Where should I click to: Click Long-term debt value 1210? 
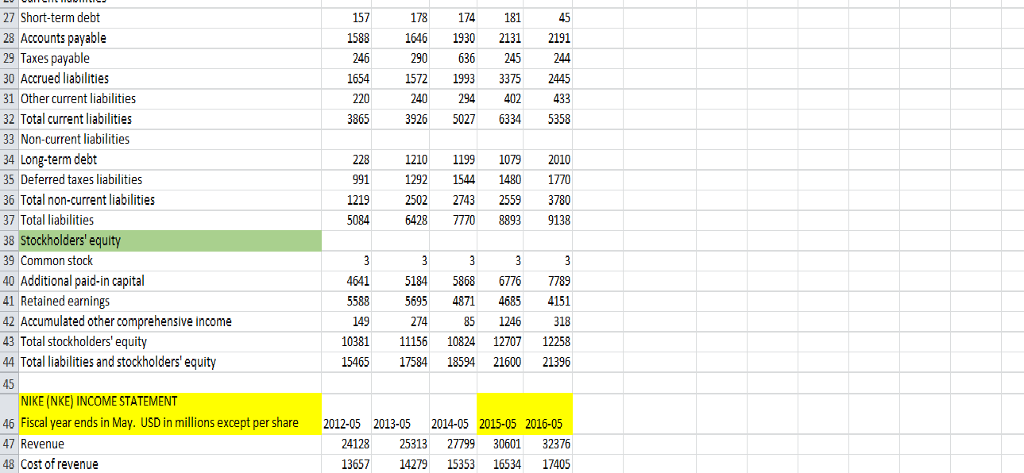click(x=400, y=159)
